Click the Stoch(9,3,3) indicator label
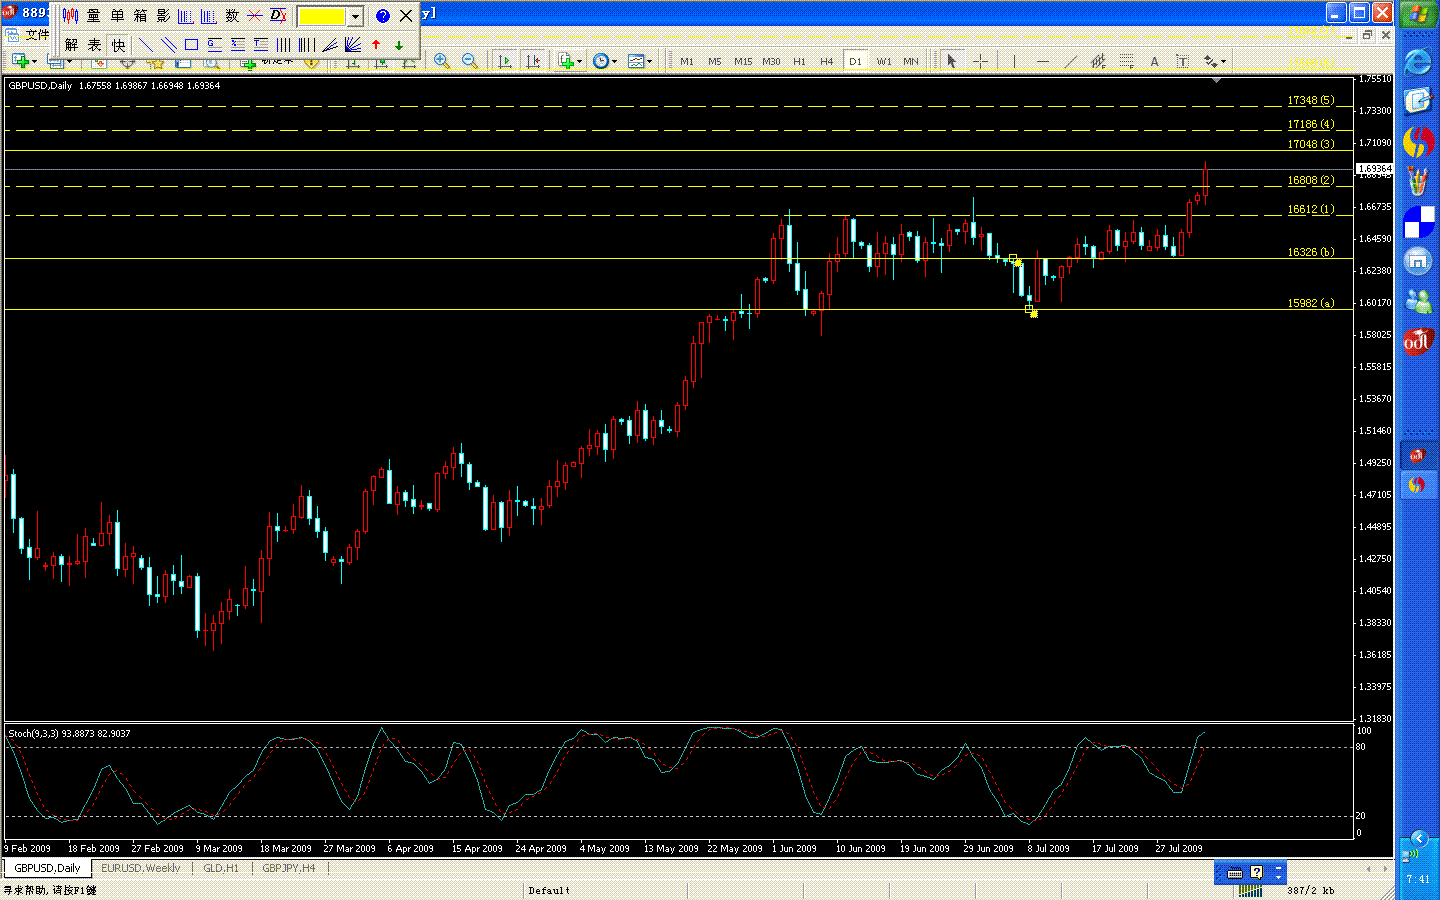The width and height of the screenshot is (1440, 900). click(69, 733)
